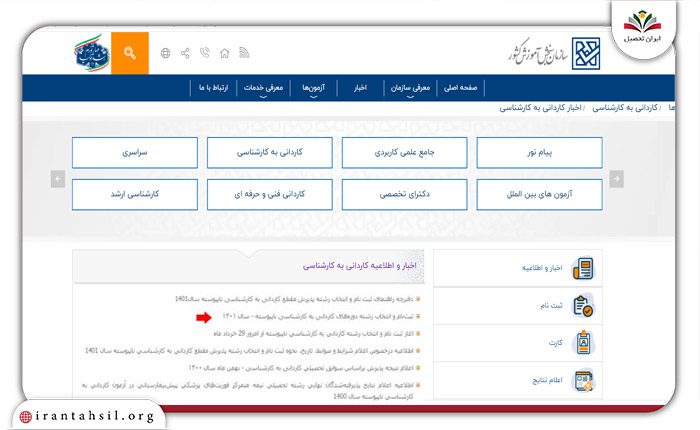Expand the آزمون‌ها dropdown menu
Screen dimensions: 700x430
313,88
